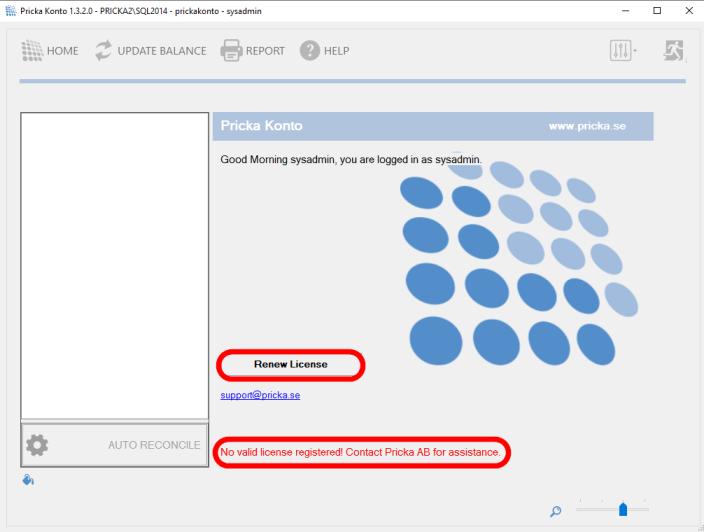This screenshot has width=704, height=532.
Task: Open the support@pricka.se email link
Action: click(260, 395)
